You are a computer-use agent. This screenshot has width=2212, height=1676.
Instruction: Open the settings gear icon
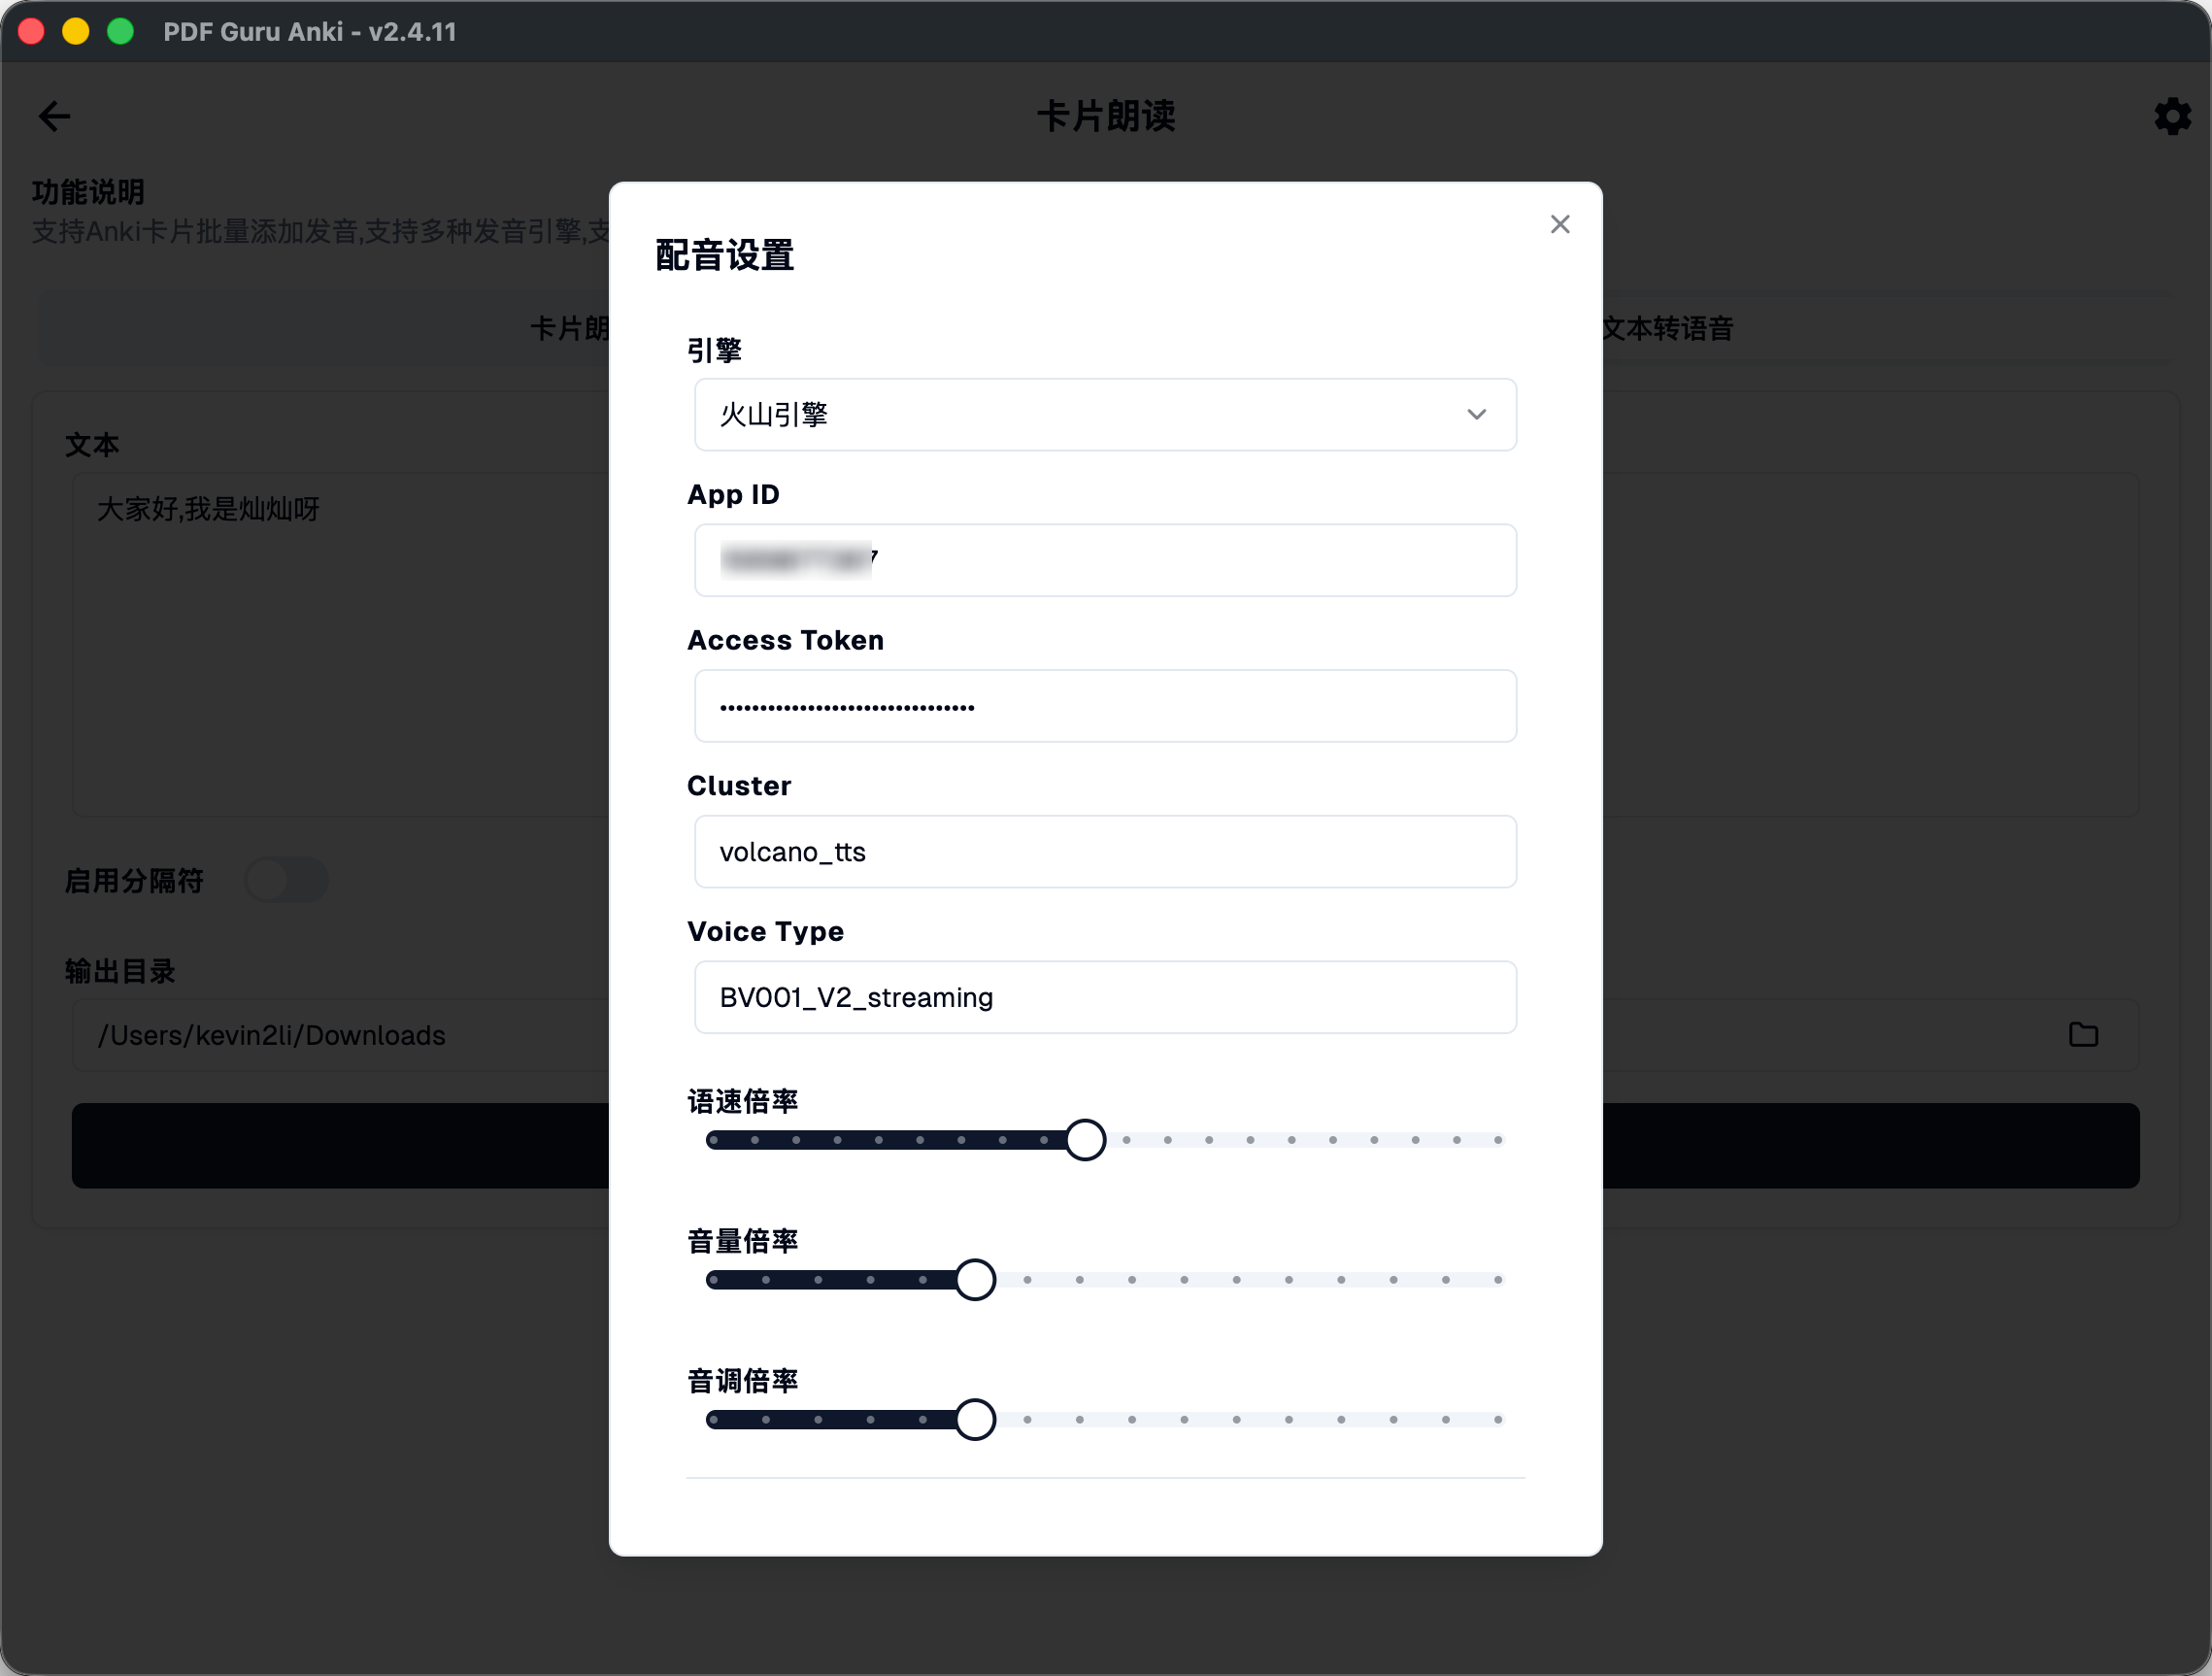[x=2171, y=116]
